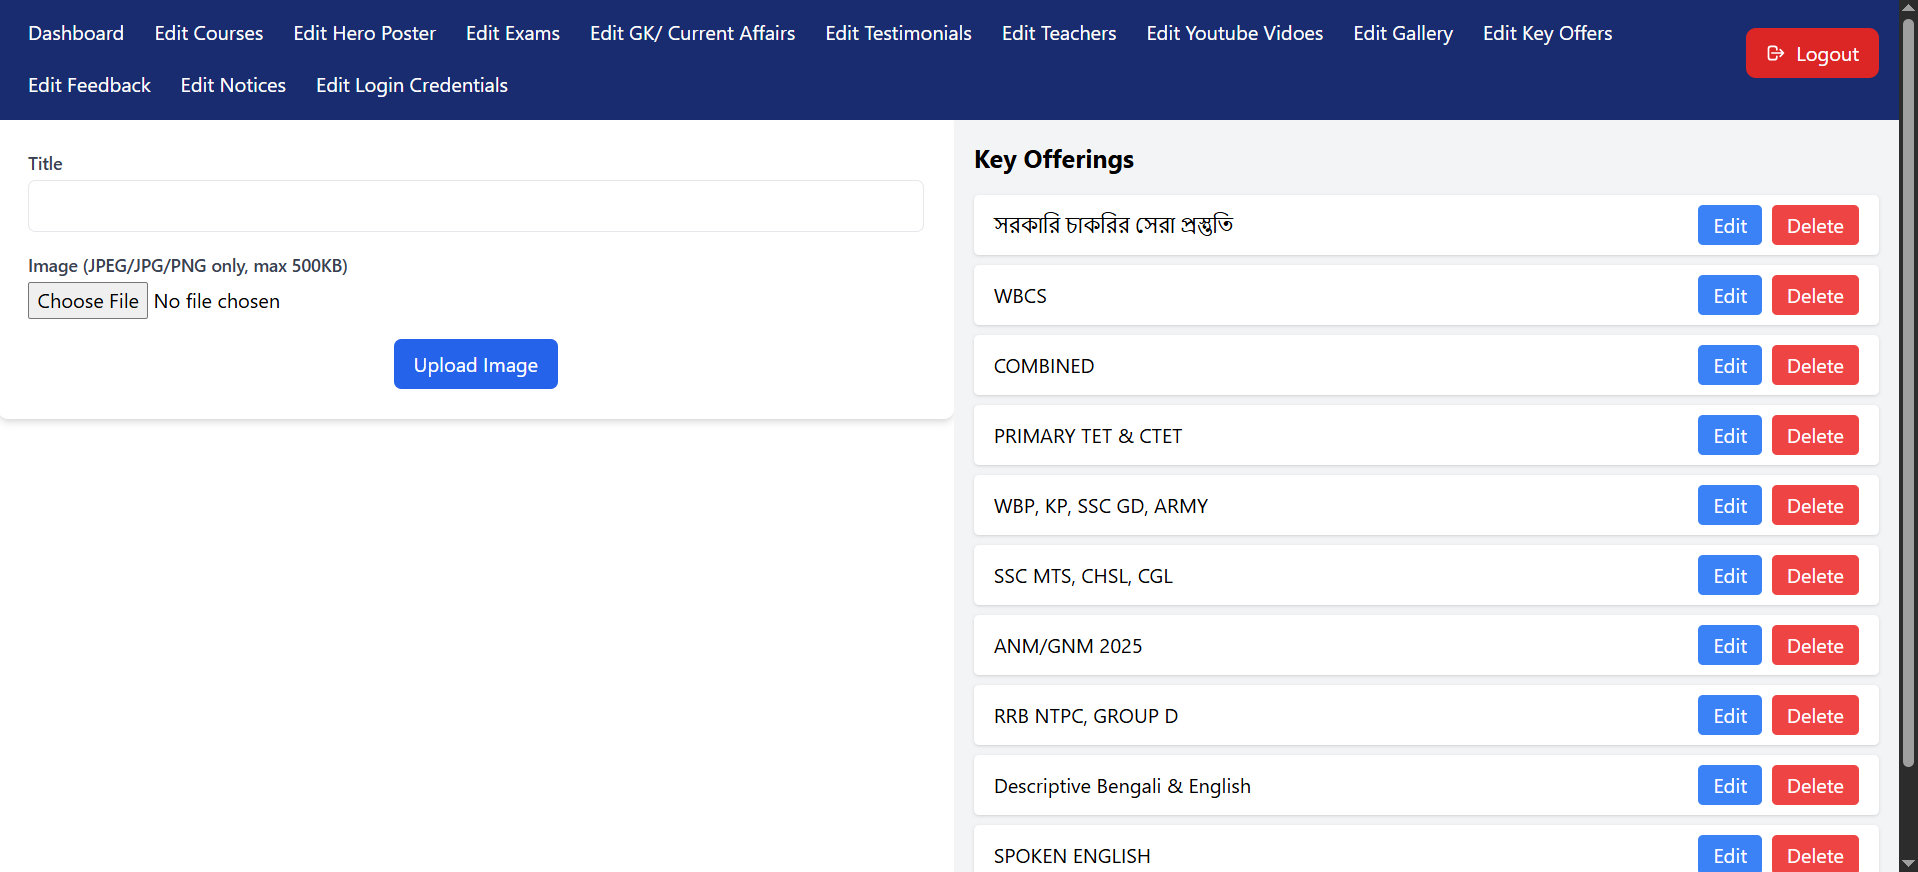
Task: Delete the সরকারি চাকরির সেরা প্রস্তুতি offering
Action: click(1815, 225)
